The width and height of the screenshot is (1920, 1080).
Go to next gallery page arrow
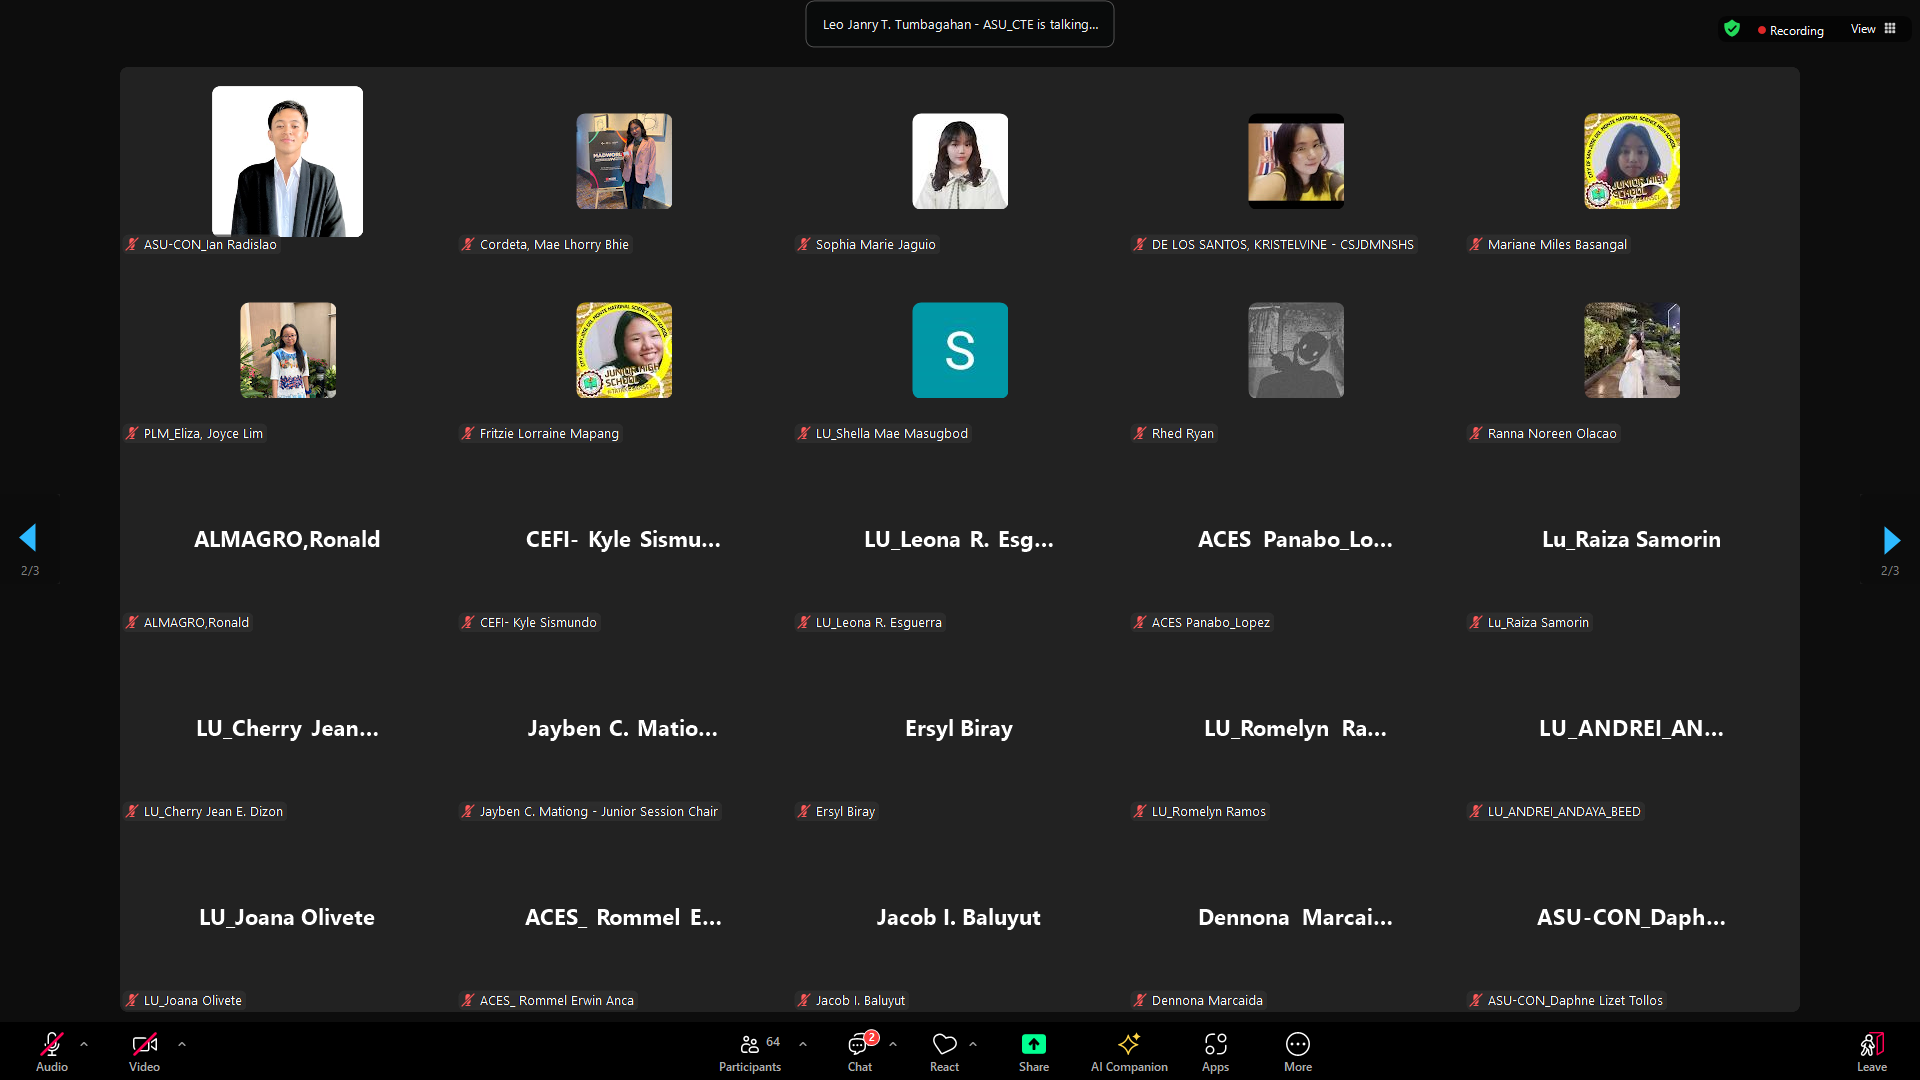(1890, 540)
